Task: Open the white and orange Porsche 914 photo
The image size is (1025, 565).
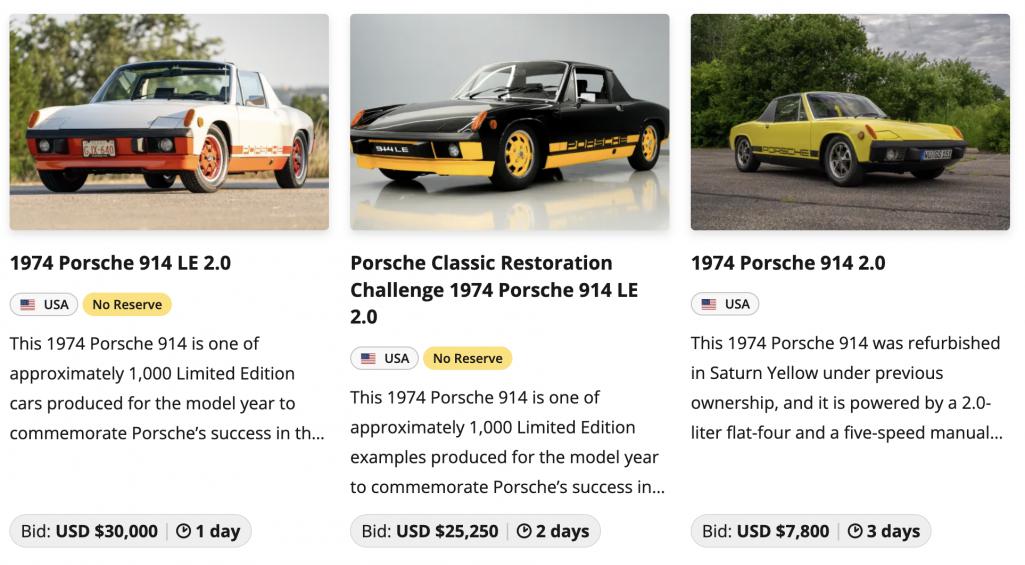Action: [169, 122]
